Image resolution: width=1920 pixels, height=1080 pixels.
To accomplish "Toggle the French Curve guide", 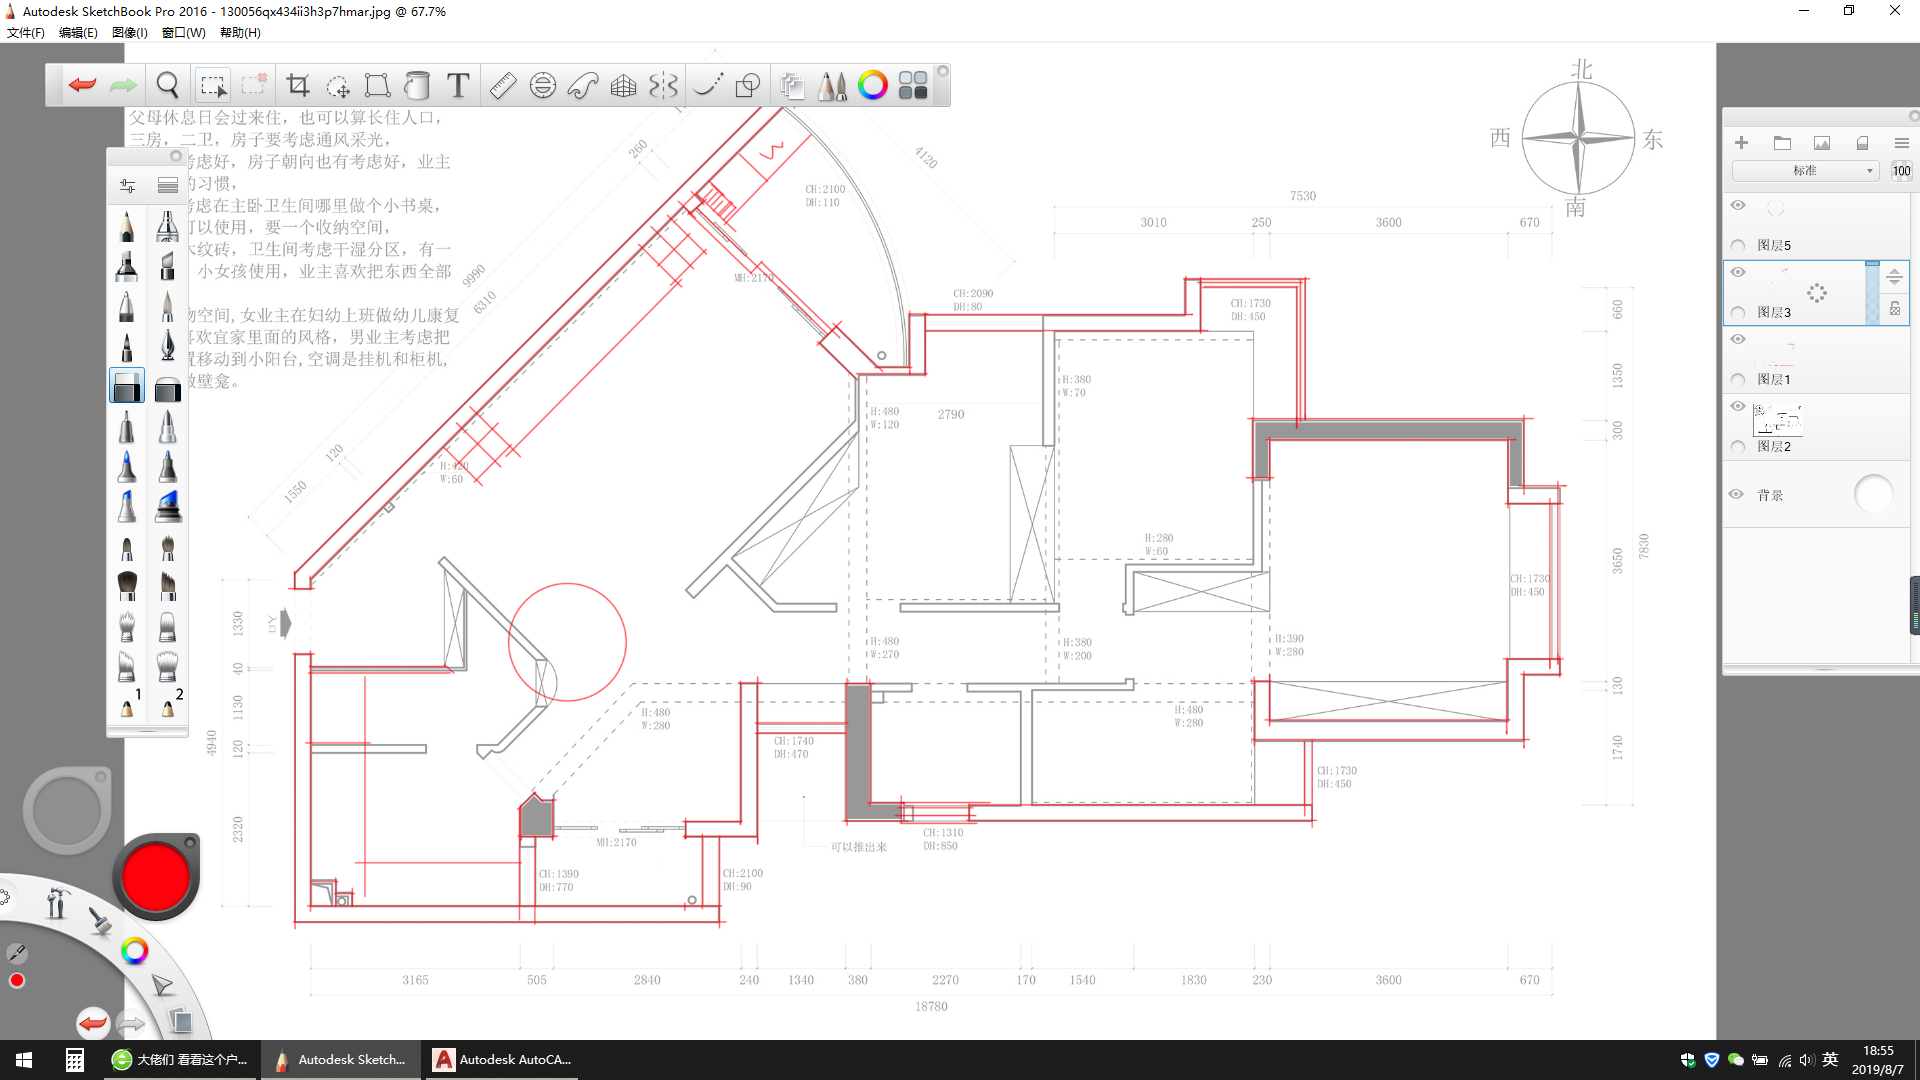I will click(583, 85).
